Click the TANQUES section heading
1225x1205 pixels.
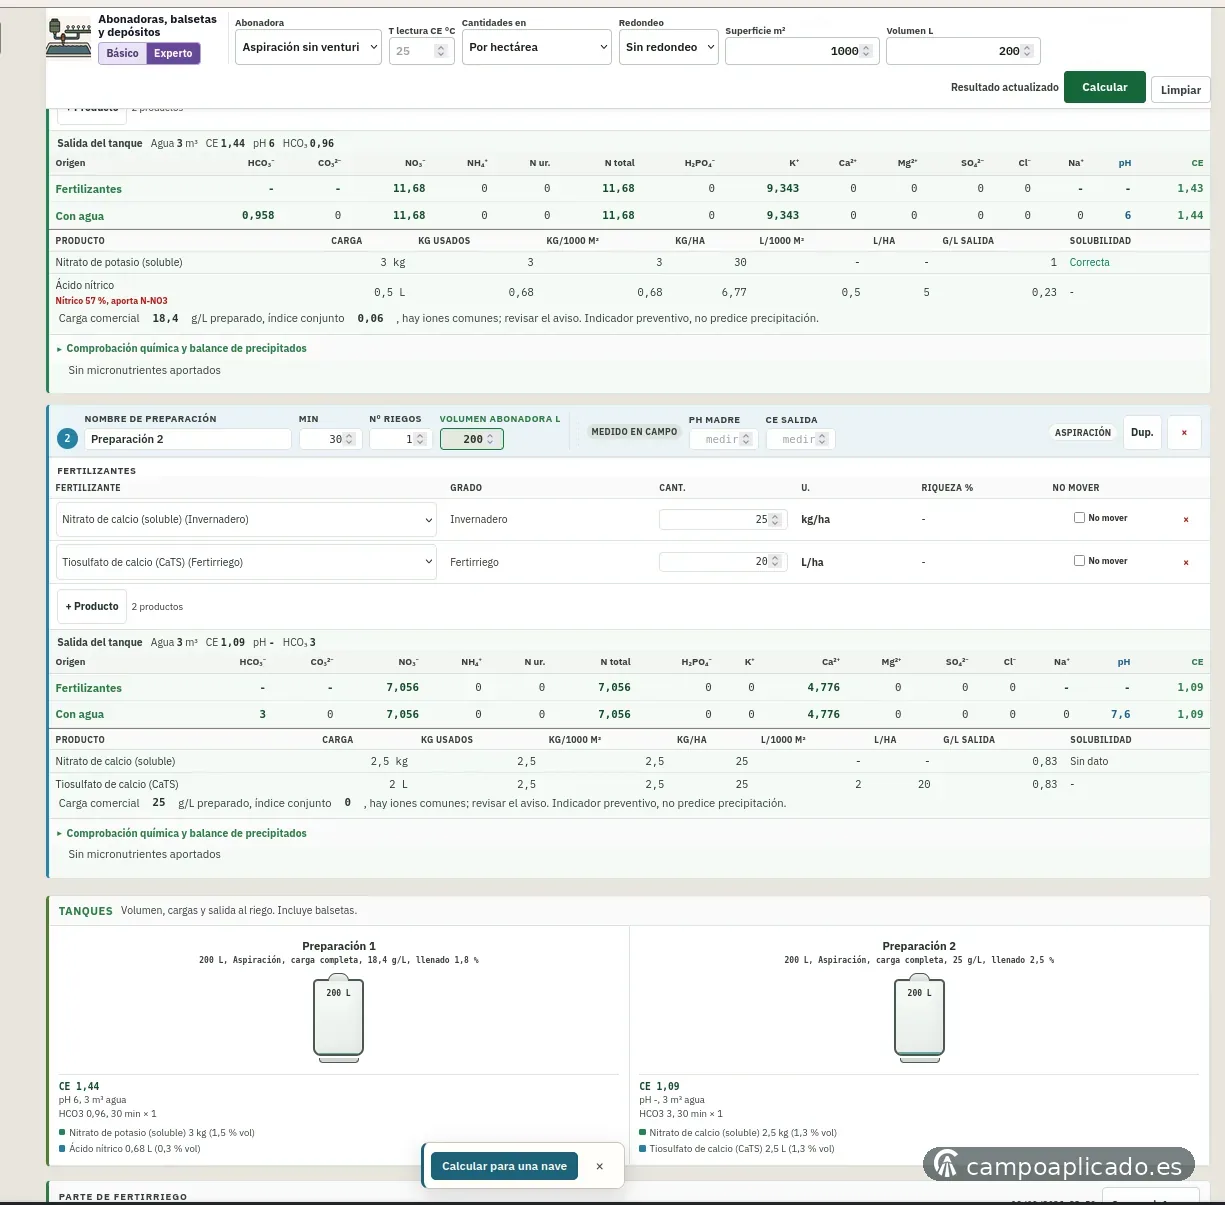[85, 911]
